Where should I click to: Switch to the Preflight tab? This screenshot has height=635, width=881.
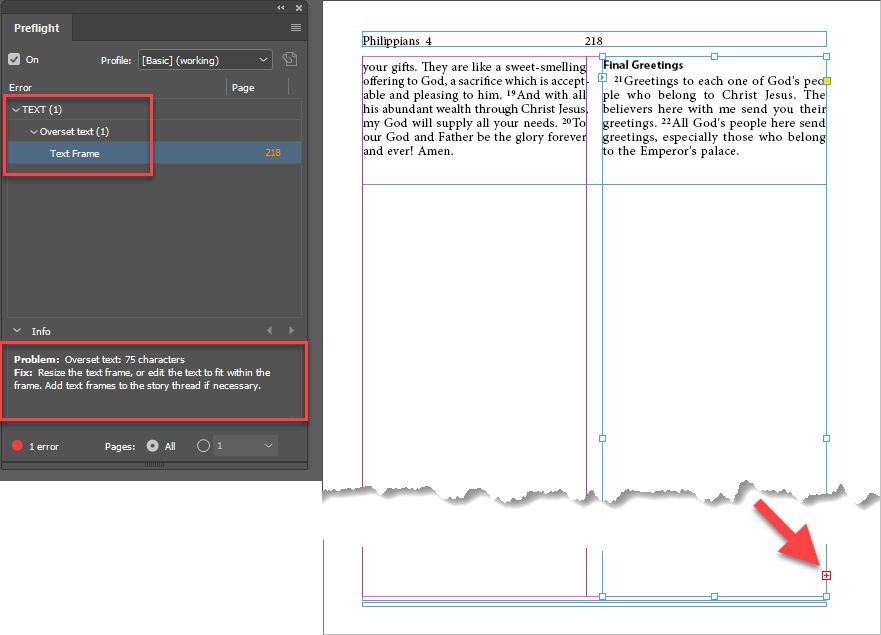37,28
